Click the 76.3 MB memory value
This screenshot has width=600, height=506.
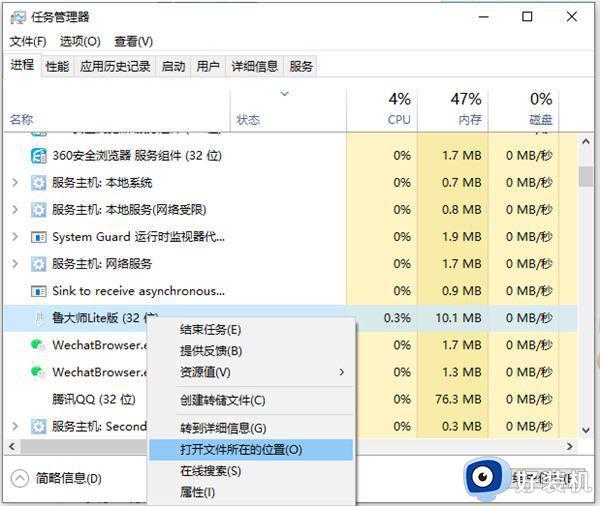click(458, 400)
